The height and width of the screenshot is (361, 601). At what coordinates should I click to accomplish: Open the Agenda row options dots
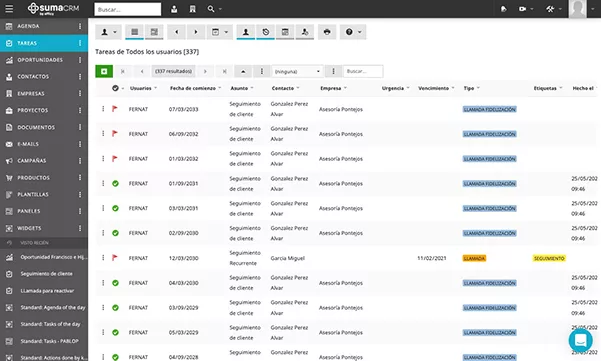point(80,26)
